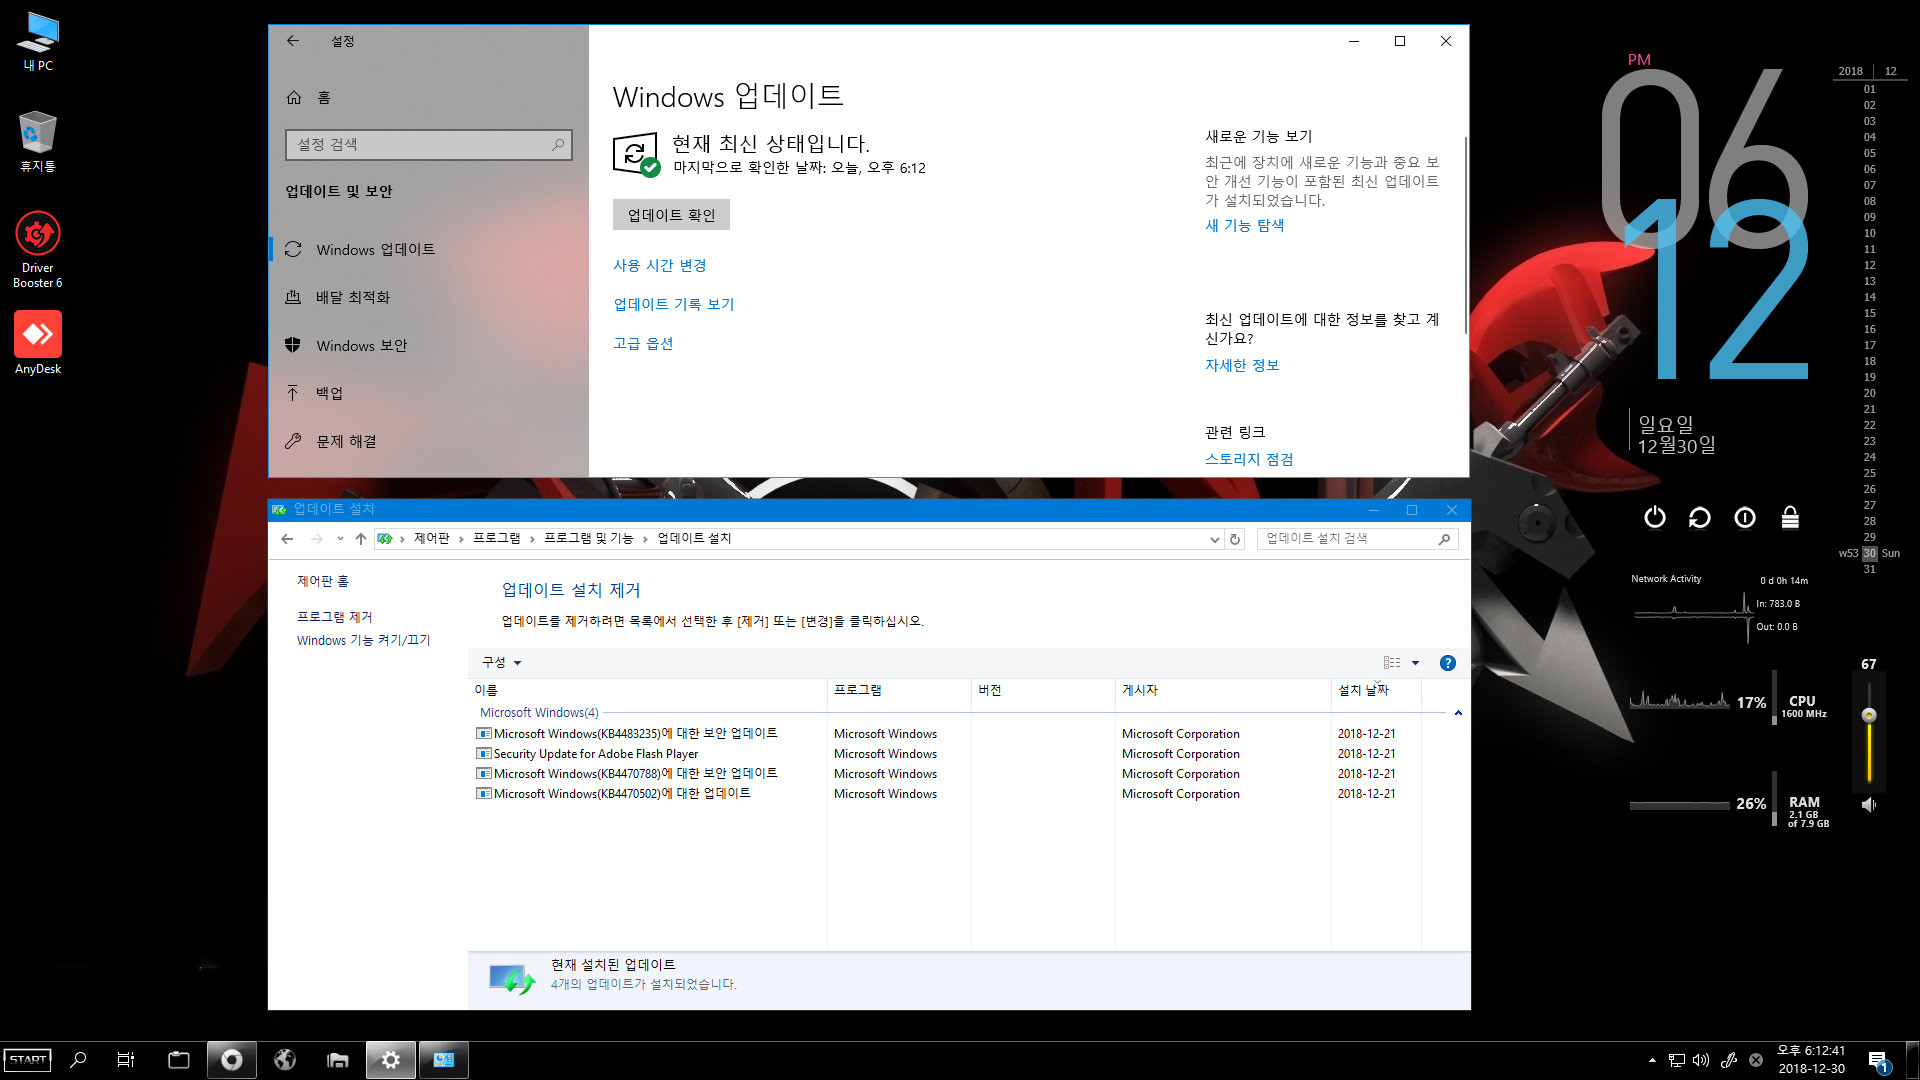Image resolution: width=1920 pixels, height=1080 pixels.
Task: Mute using widget speaker icon
Action: 1868,805
